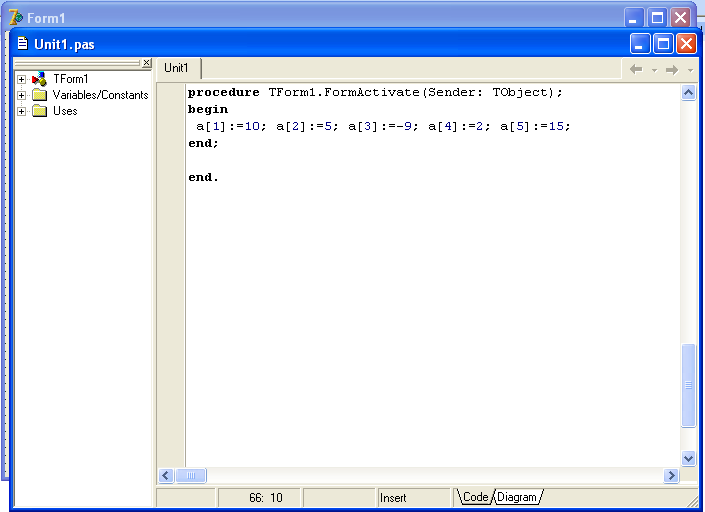This screenshot has width=705, height=512.
Task: Close the Unit1.pas window
Action: [687, 44]
